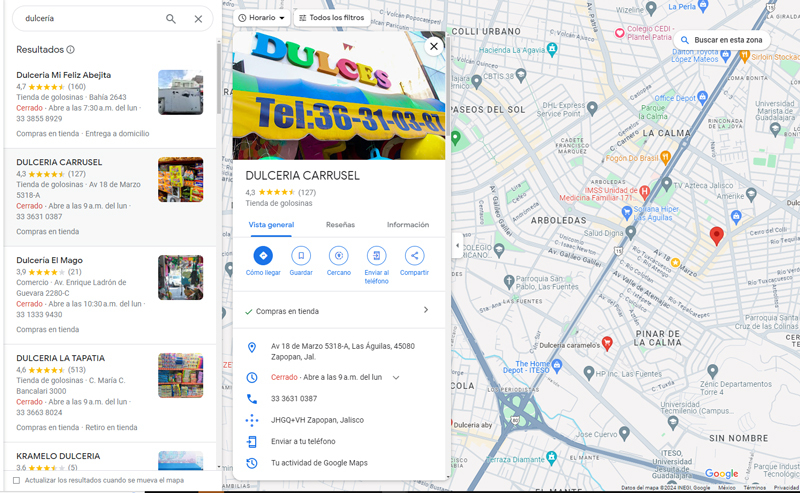Click the Dulcería caramelo's map pin
This screenshot has height=493, width=800.
607,343
